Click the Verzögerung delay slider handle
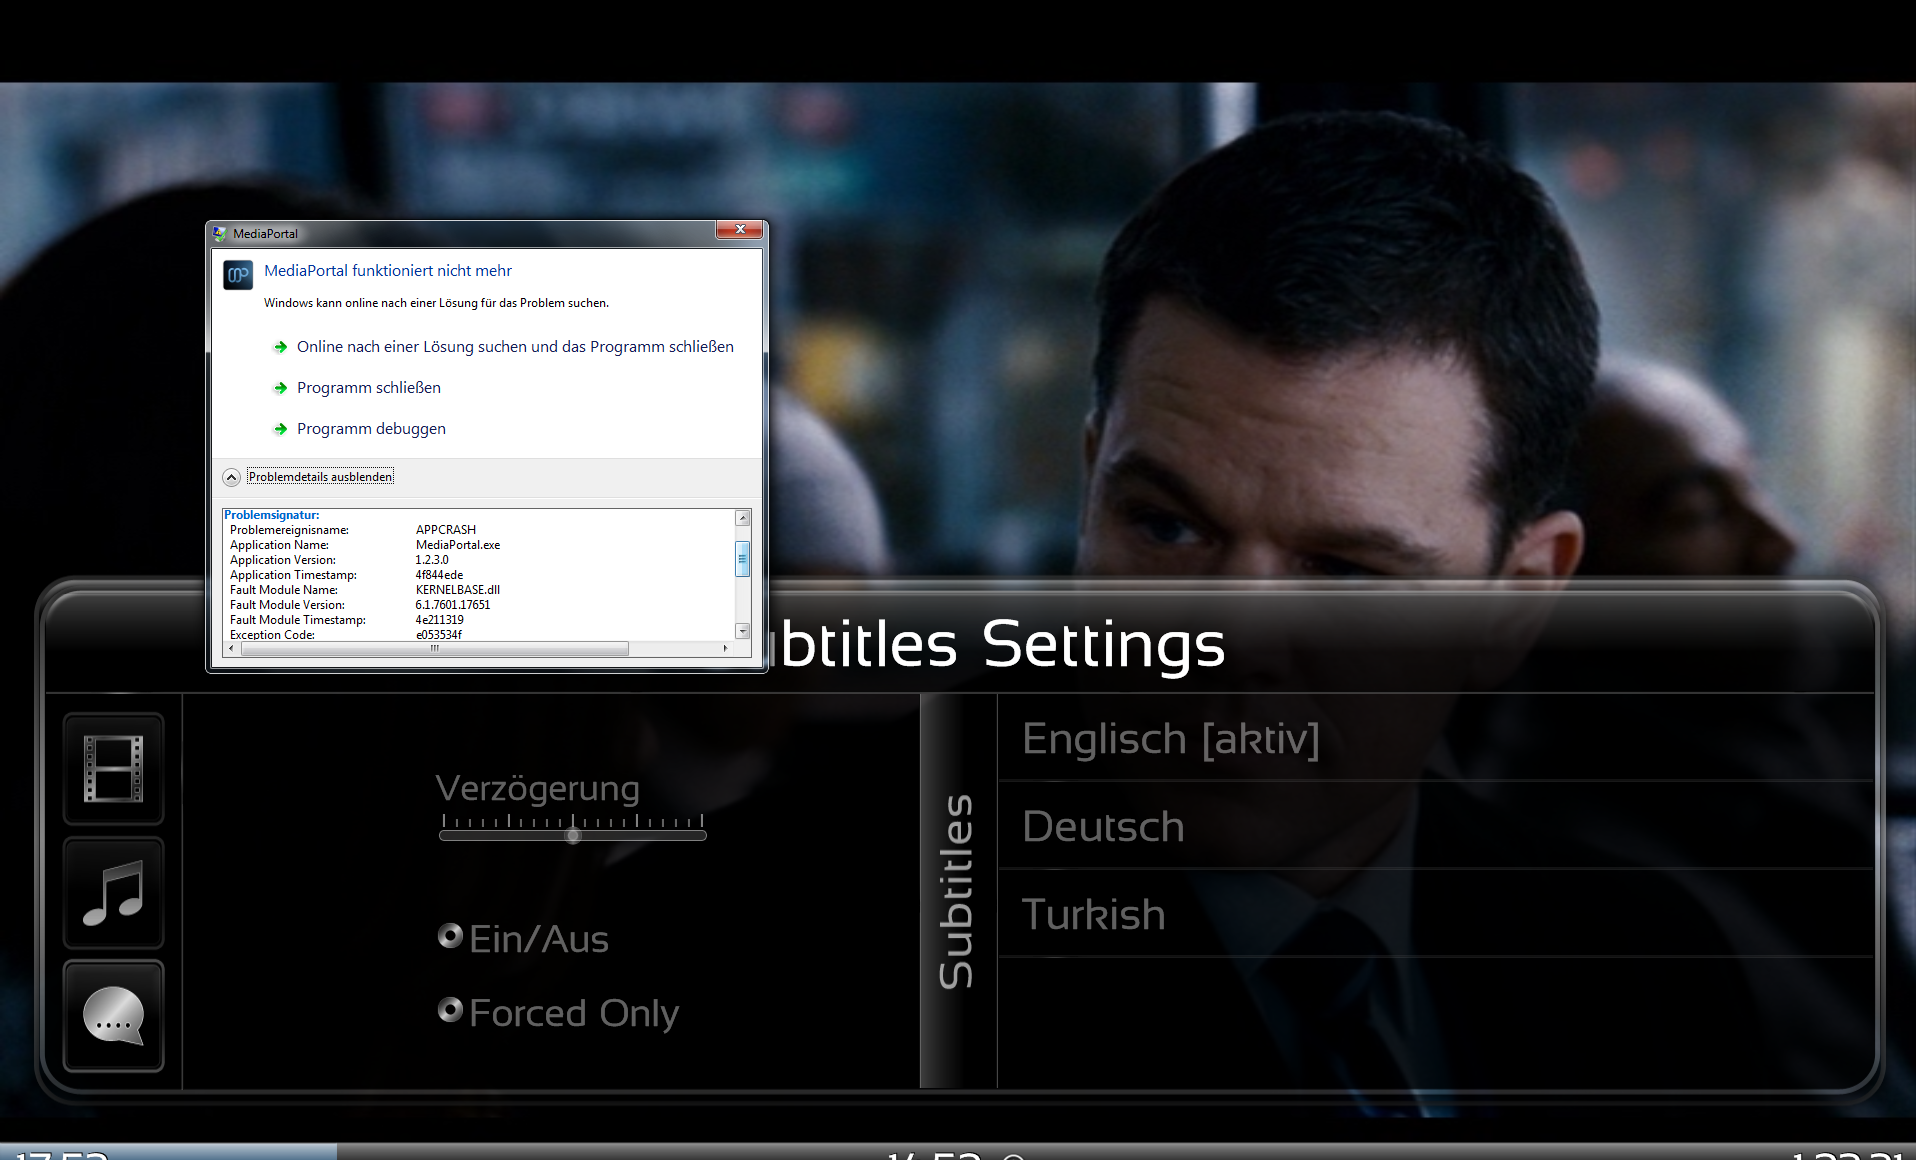 point(573,835)
